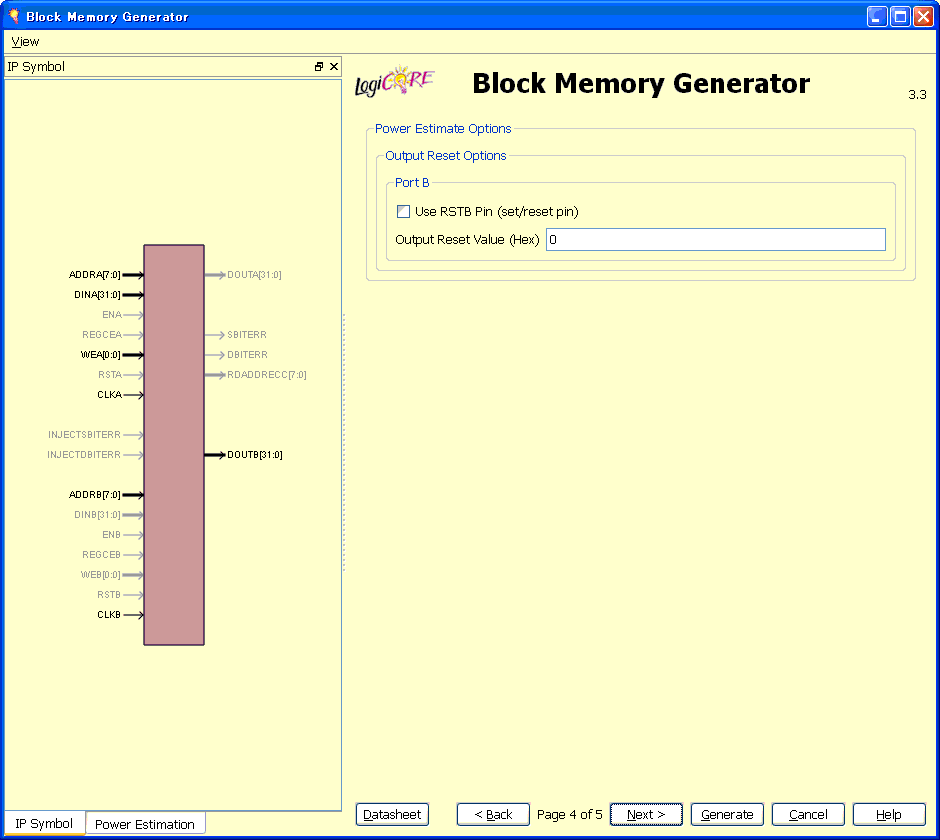Click the ENB port label

point(112,535)
